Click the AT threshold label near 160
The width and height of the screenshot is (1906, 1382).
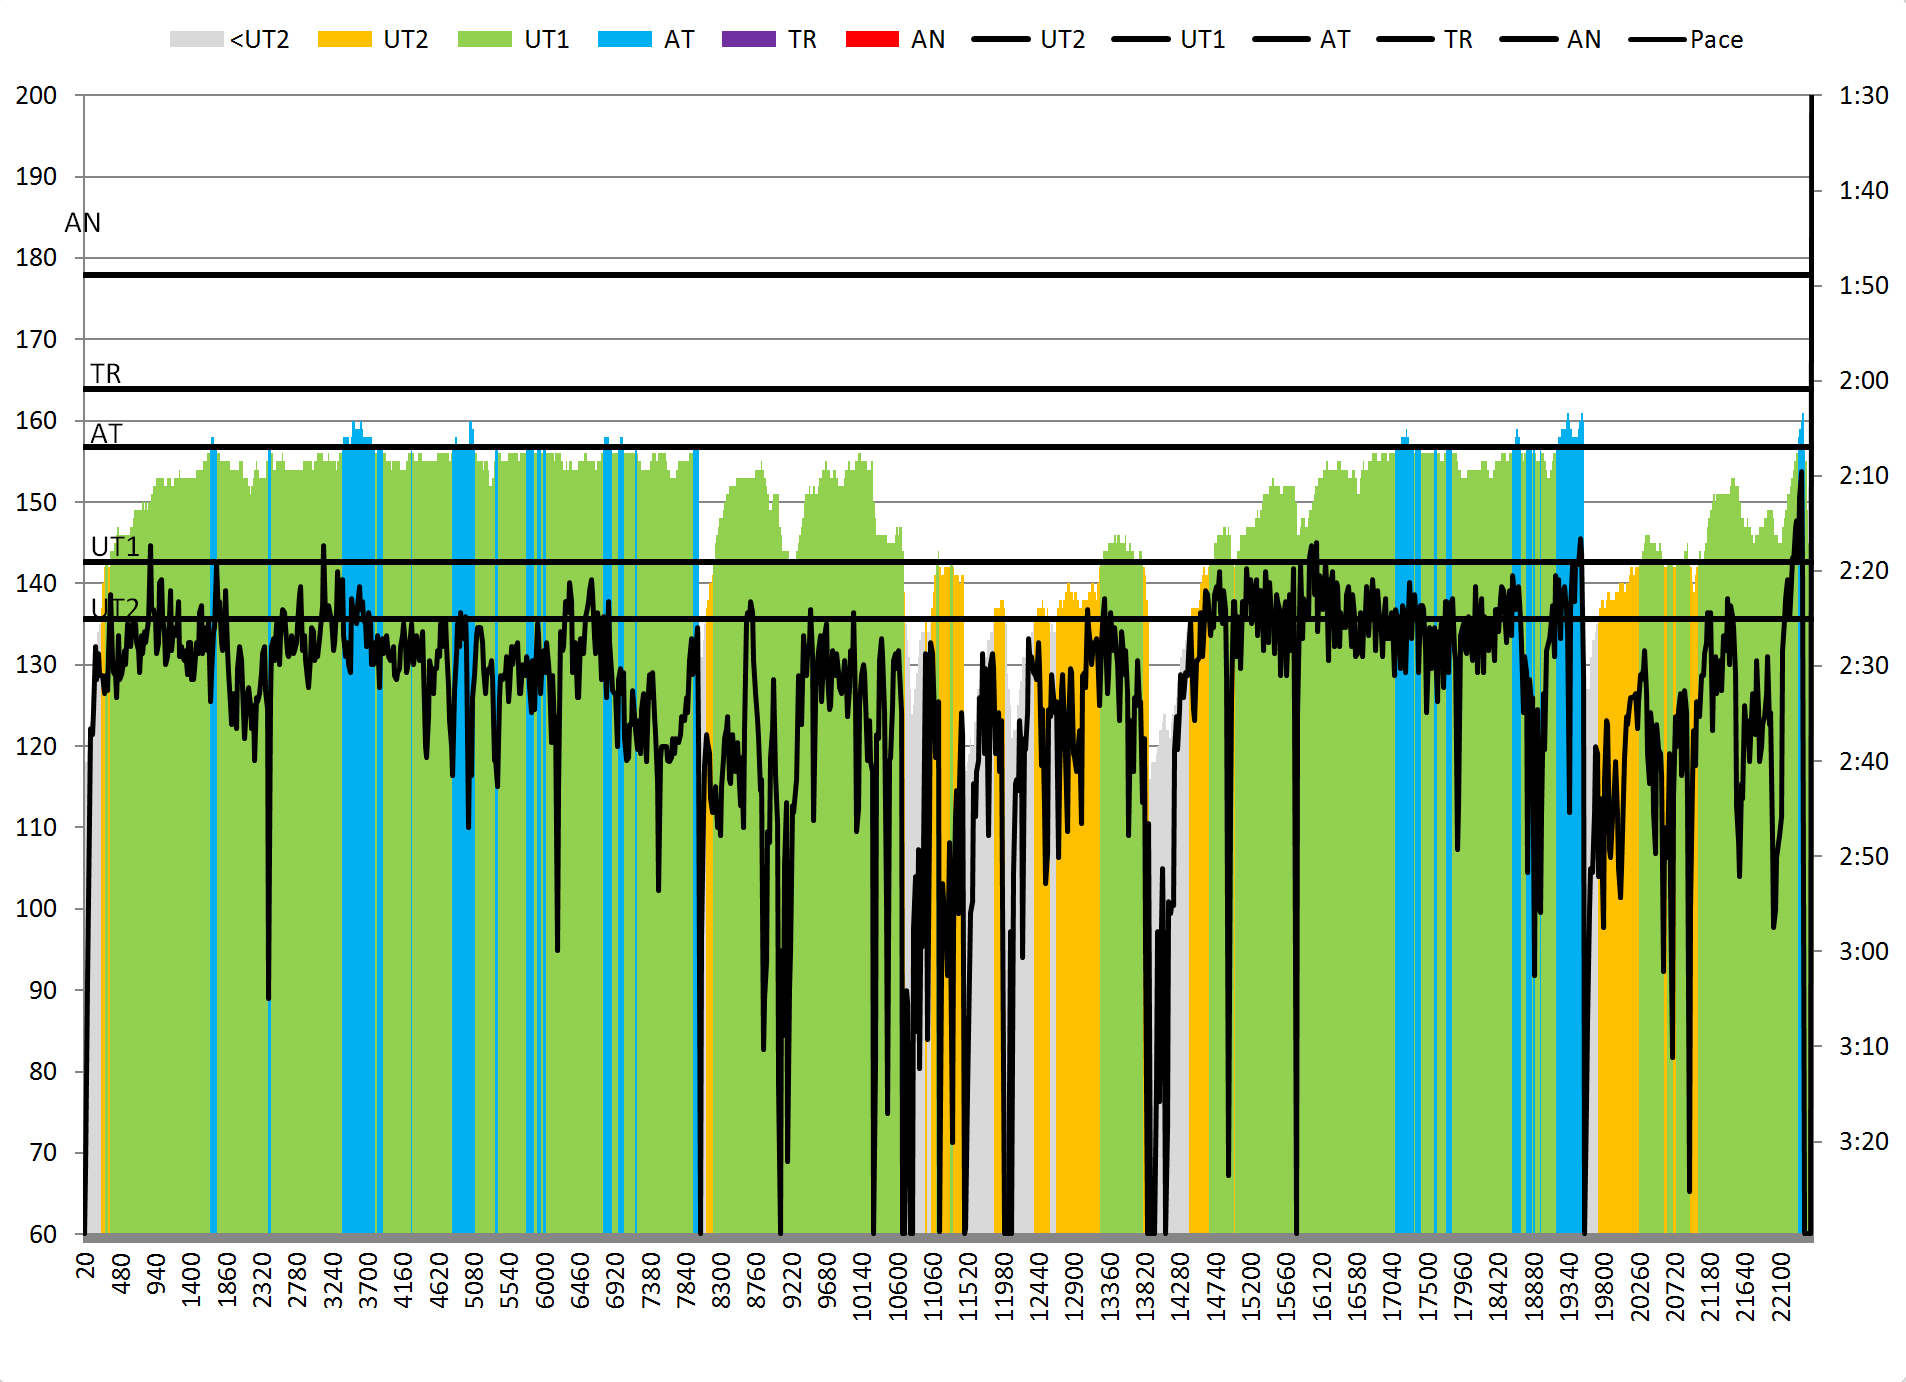[x=106, y=434]
